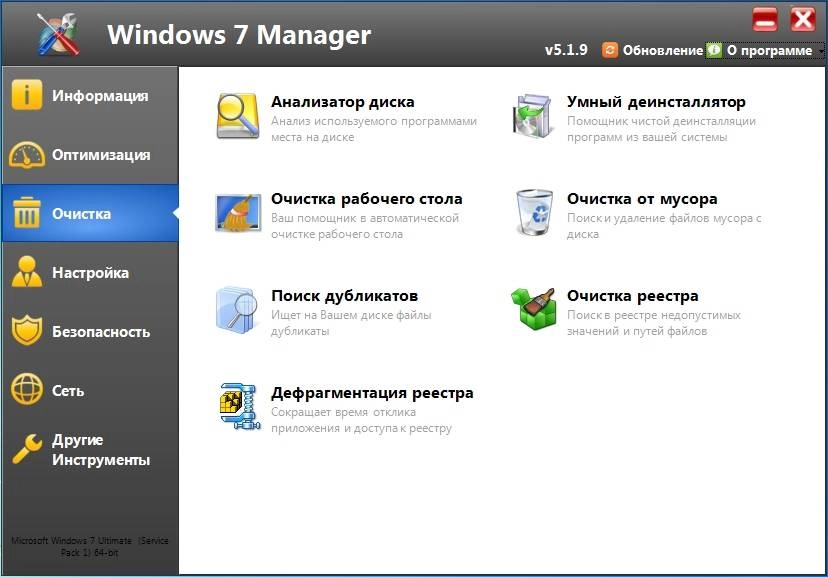Minimize the window with the red button

click(x=765, y=20)
